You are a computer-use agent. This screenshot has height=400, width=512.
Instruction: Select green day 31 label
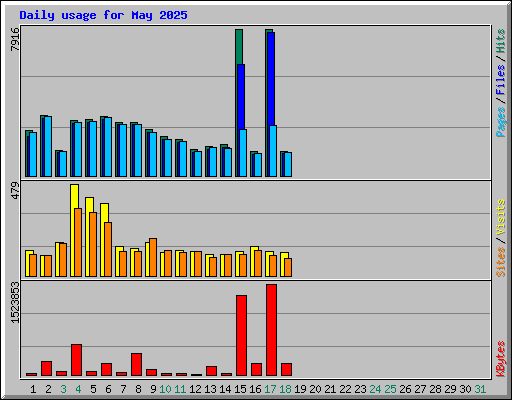point(480,389)
